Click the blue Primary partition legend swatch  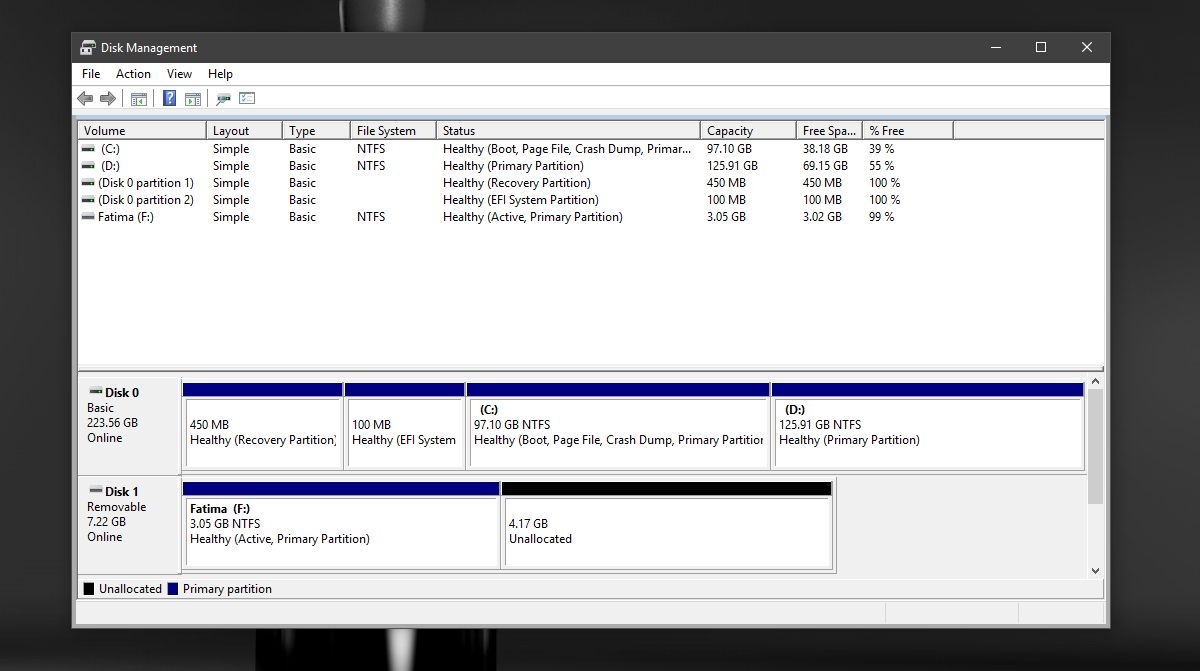174,589
